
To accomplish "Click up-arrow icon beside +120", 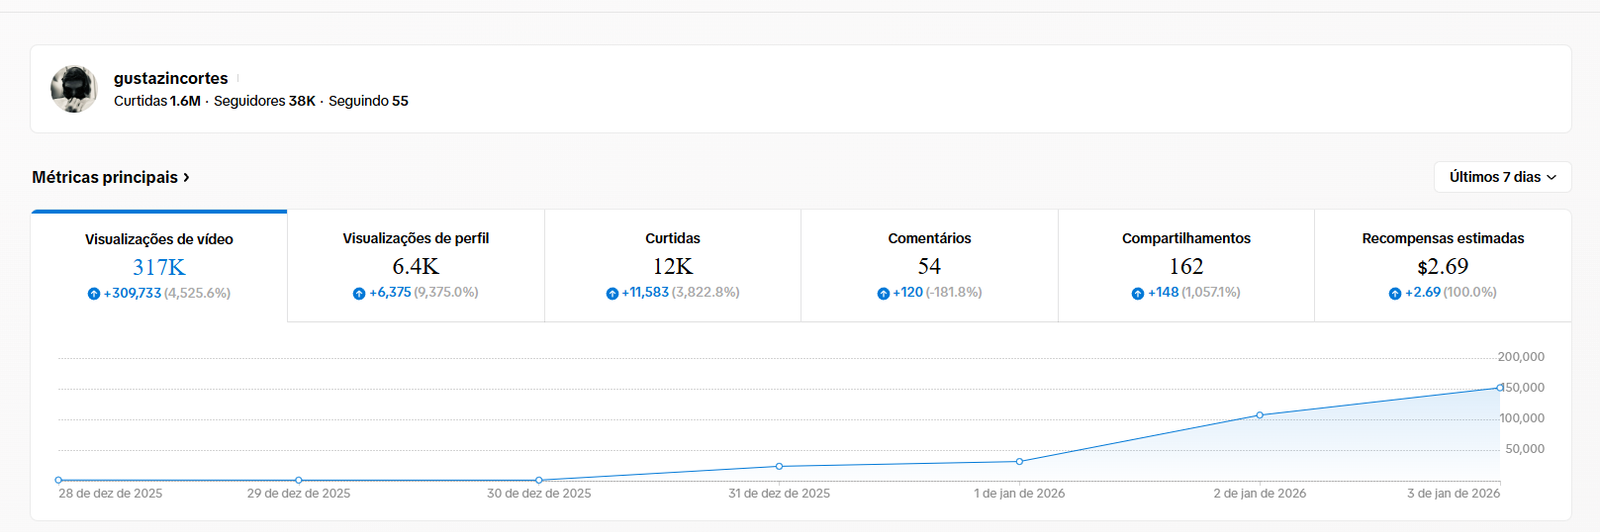I will pyautogui.click(x=883, y=293).
